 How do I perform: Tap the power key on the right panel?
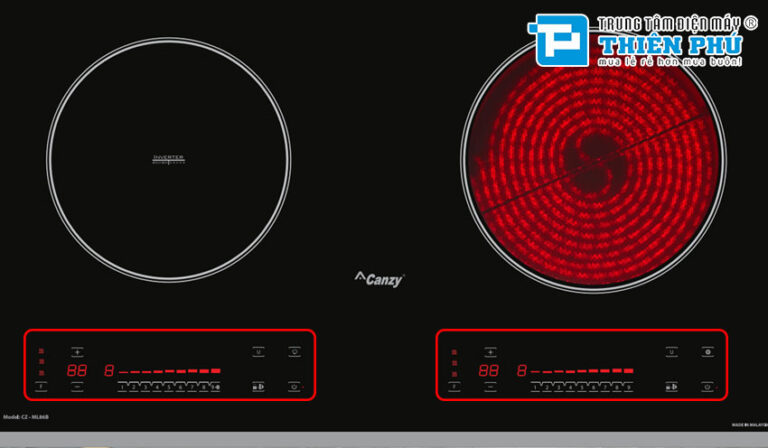pyautogui.click(x=707, y=387)
